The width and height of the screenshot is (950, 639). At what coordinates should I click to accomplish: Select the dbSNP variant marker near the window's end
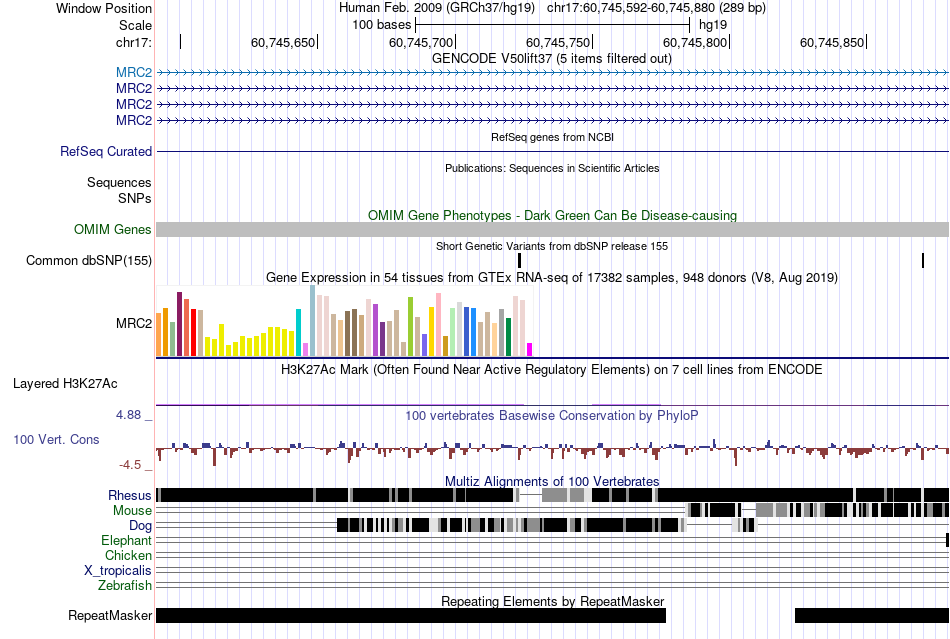click(923, 260)
